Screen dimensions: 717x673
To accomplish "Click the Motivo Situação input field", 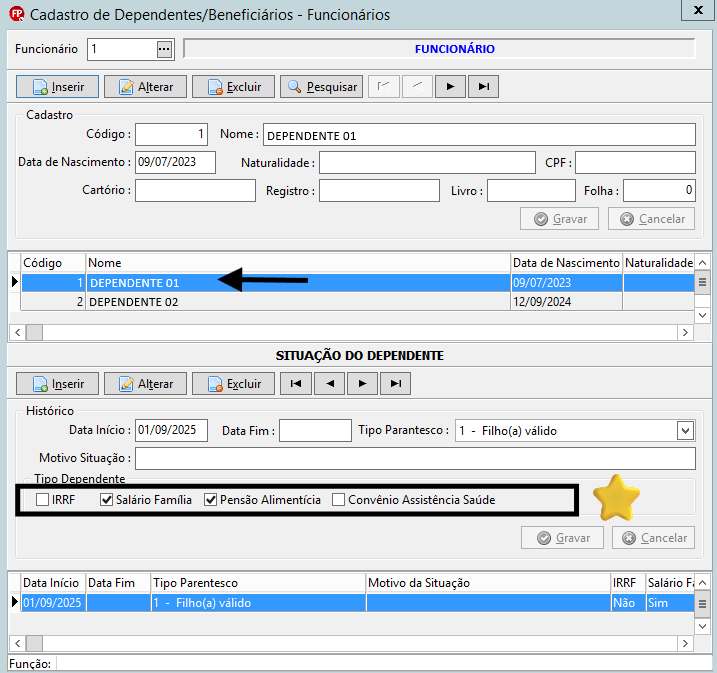I will coord(415,459).
